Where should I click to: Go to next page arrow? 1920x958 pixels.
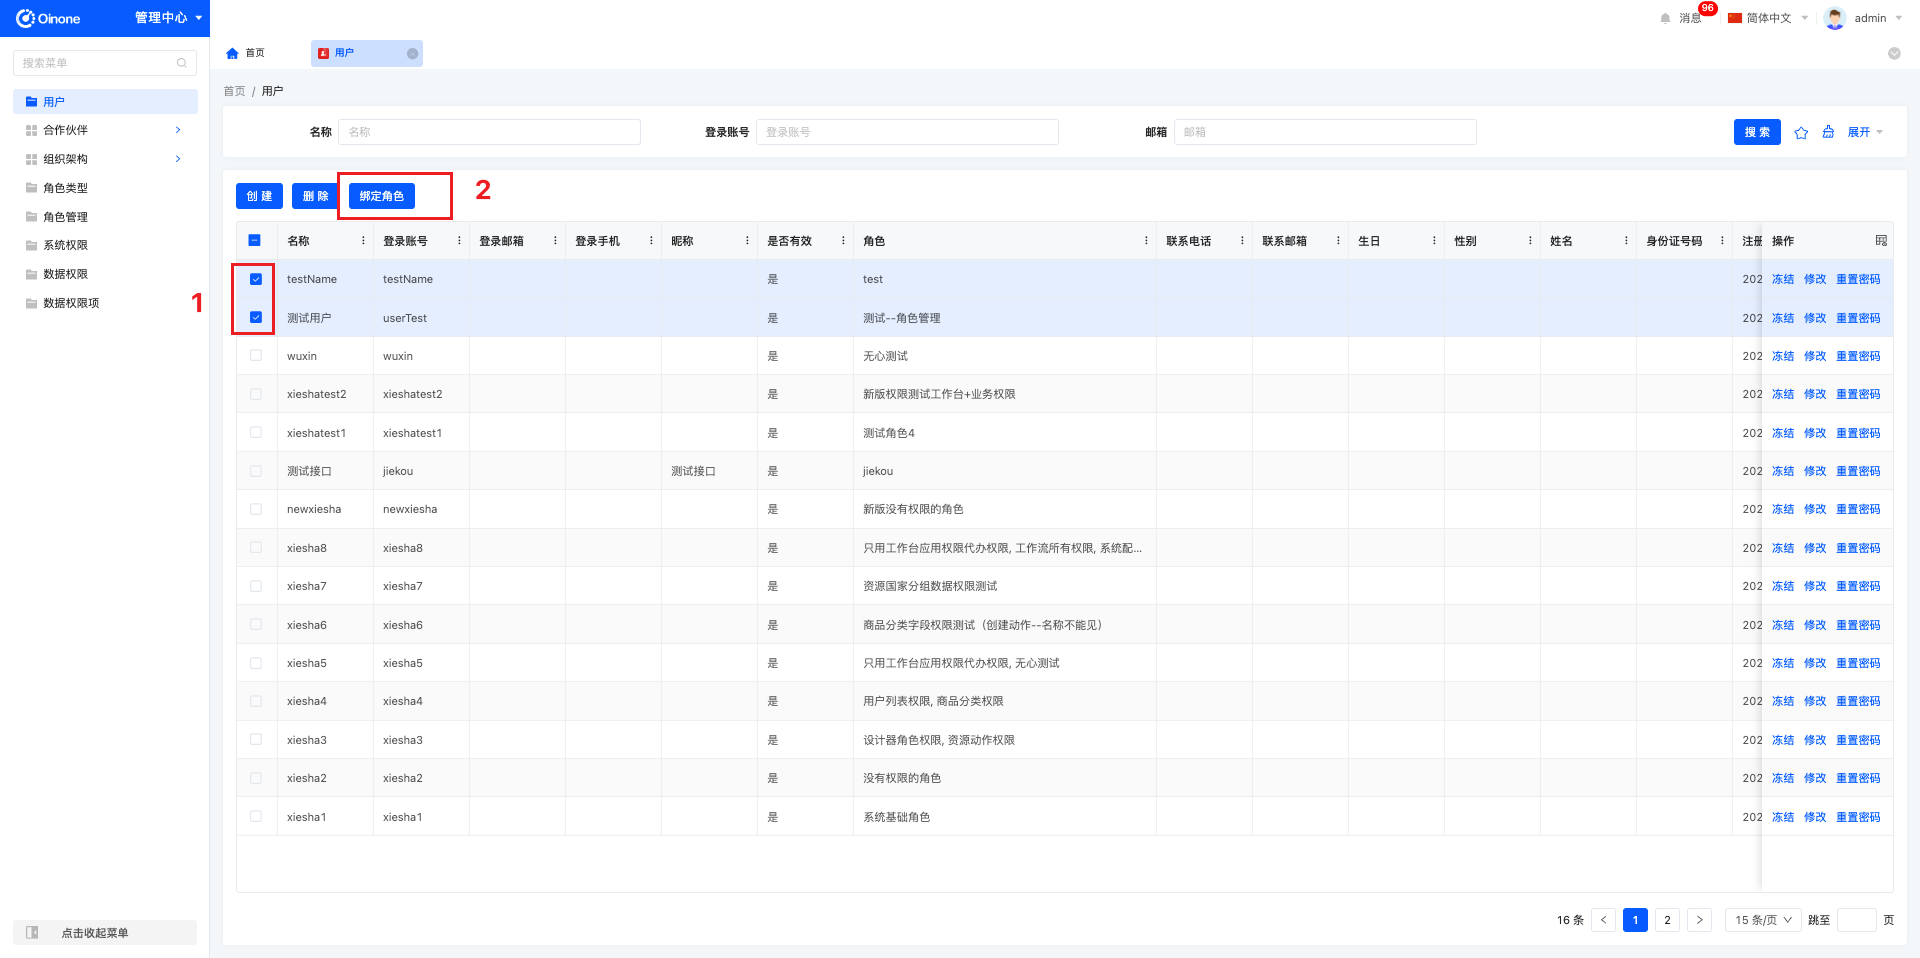[1699, 920]
